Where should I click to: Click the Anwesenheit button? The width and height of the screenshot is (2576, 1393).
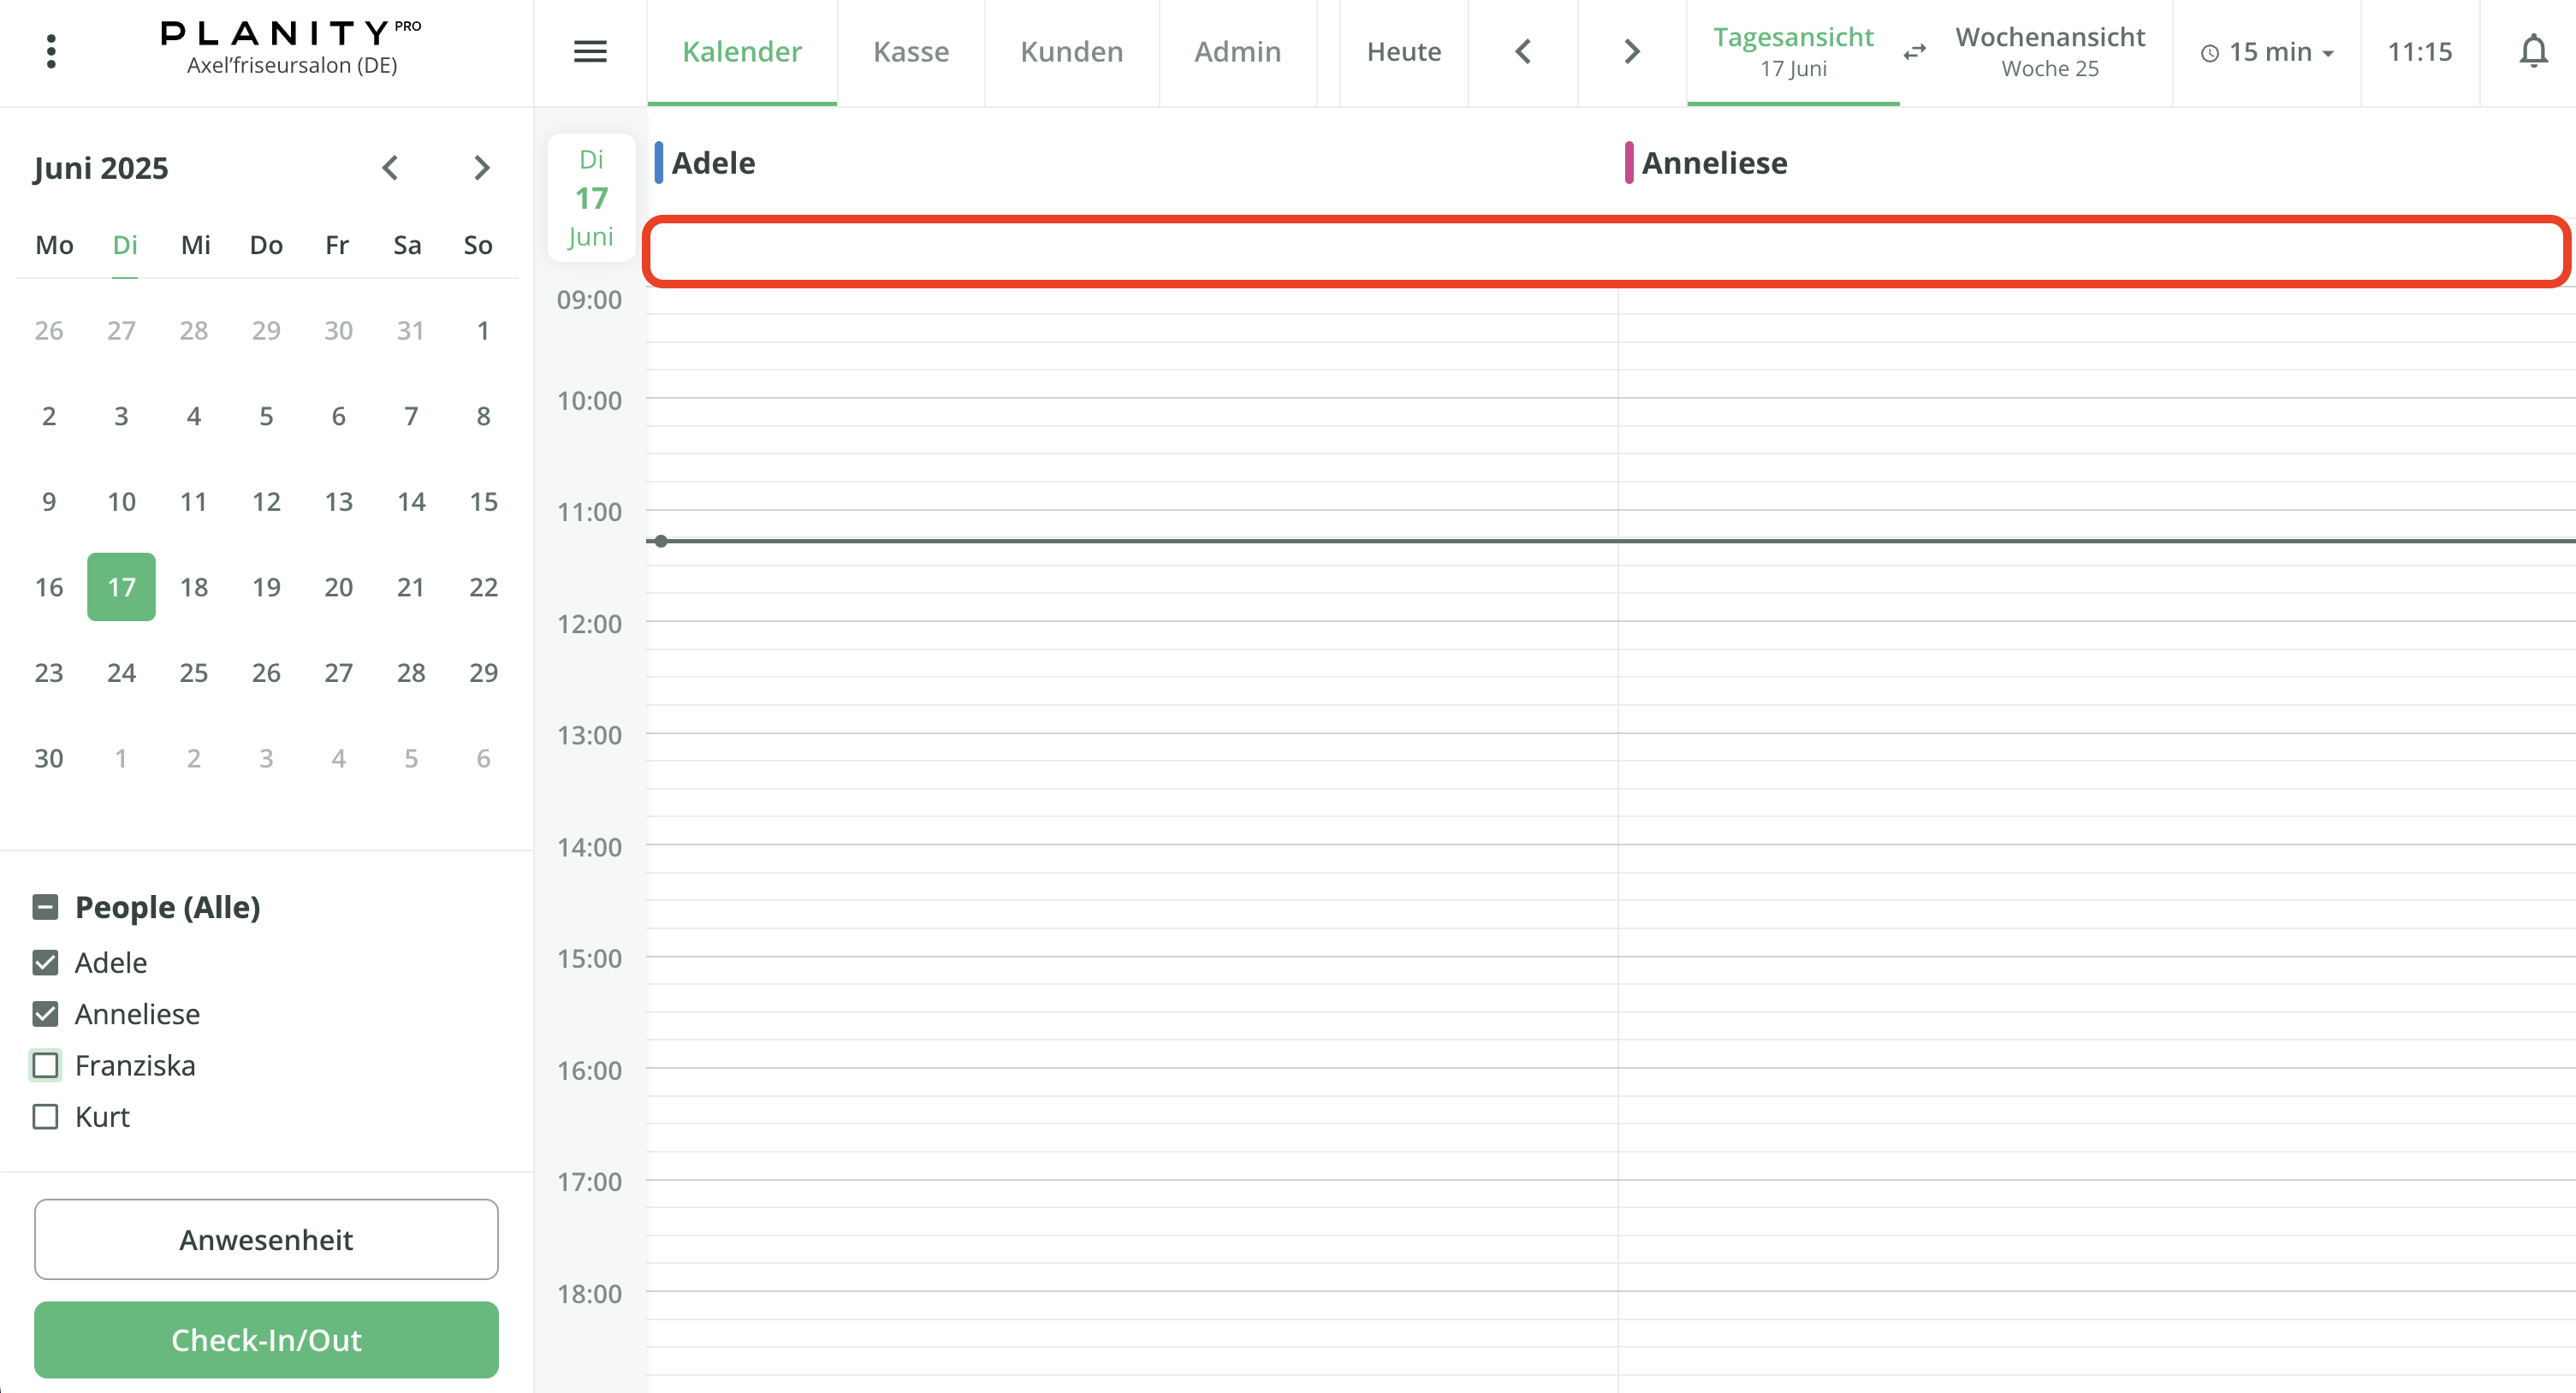(265, 1239)
